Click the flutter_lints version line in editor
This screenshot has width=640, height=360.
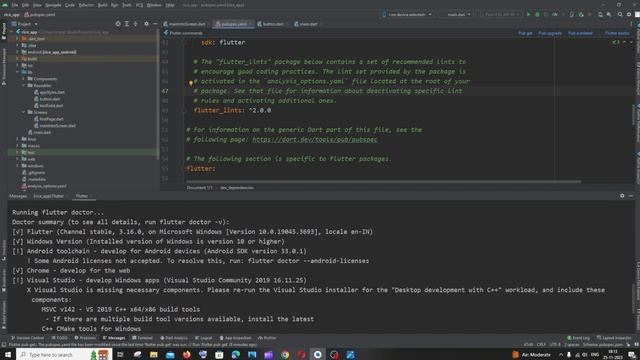[232, 110]
